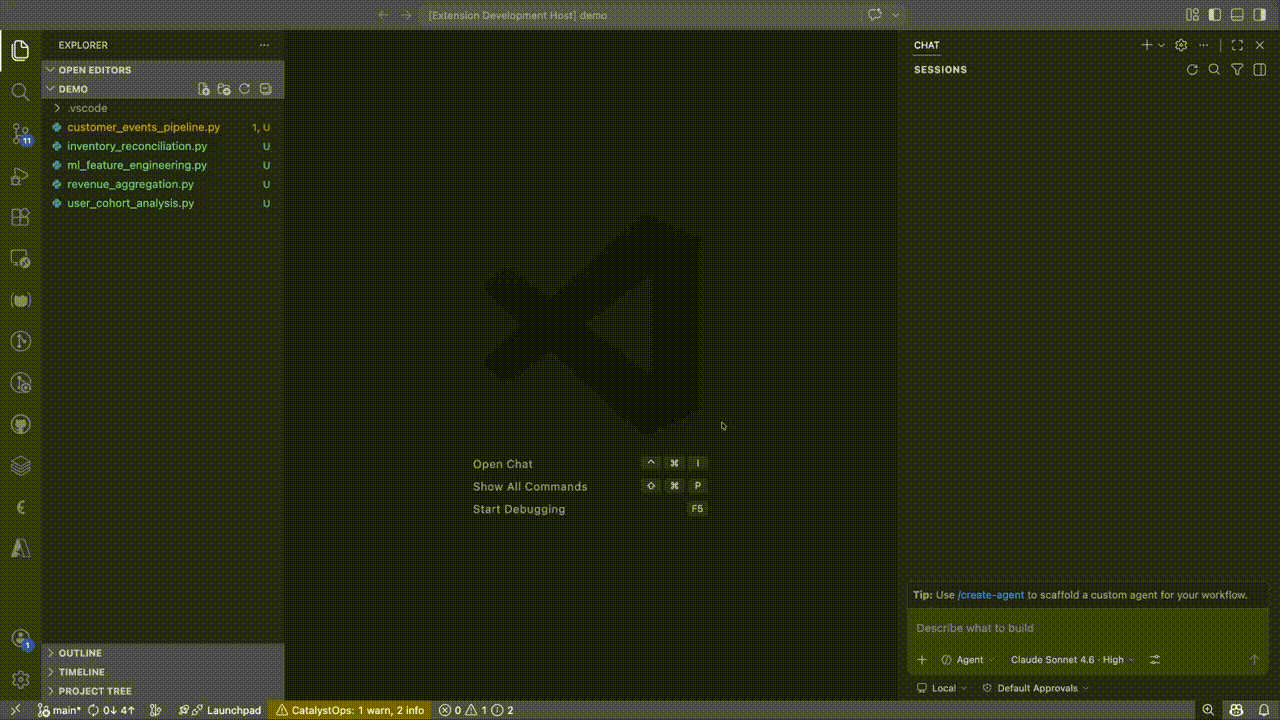Maximize the Chat panel
Screen dimensions: 1280x720
click(1237, 45)
